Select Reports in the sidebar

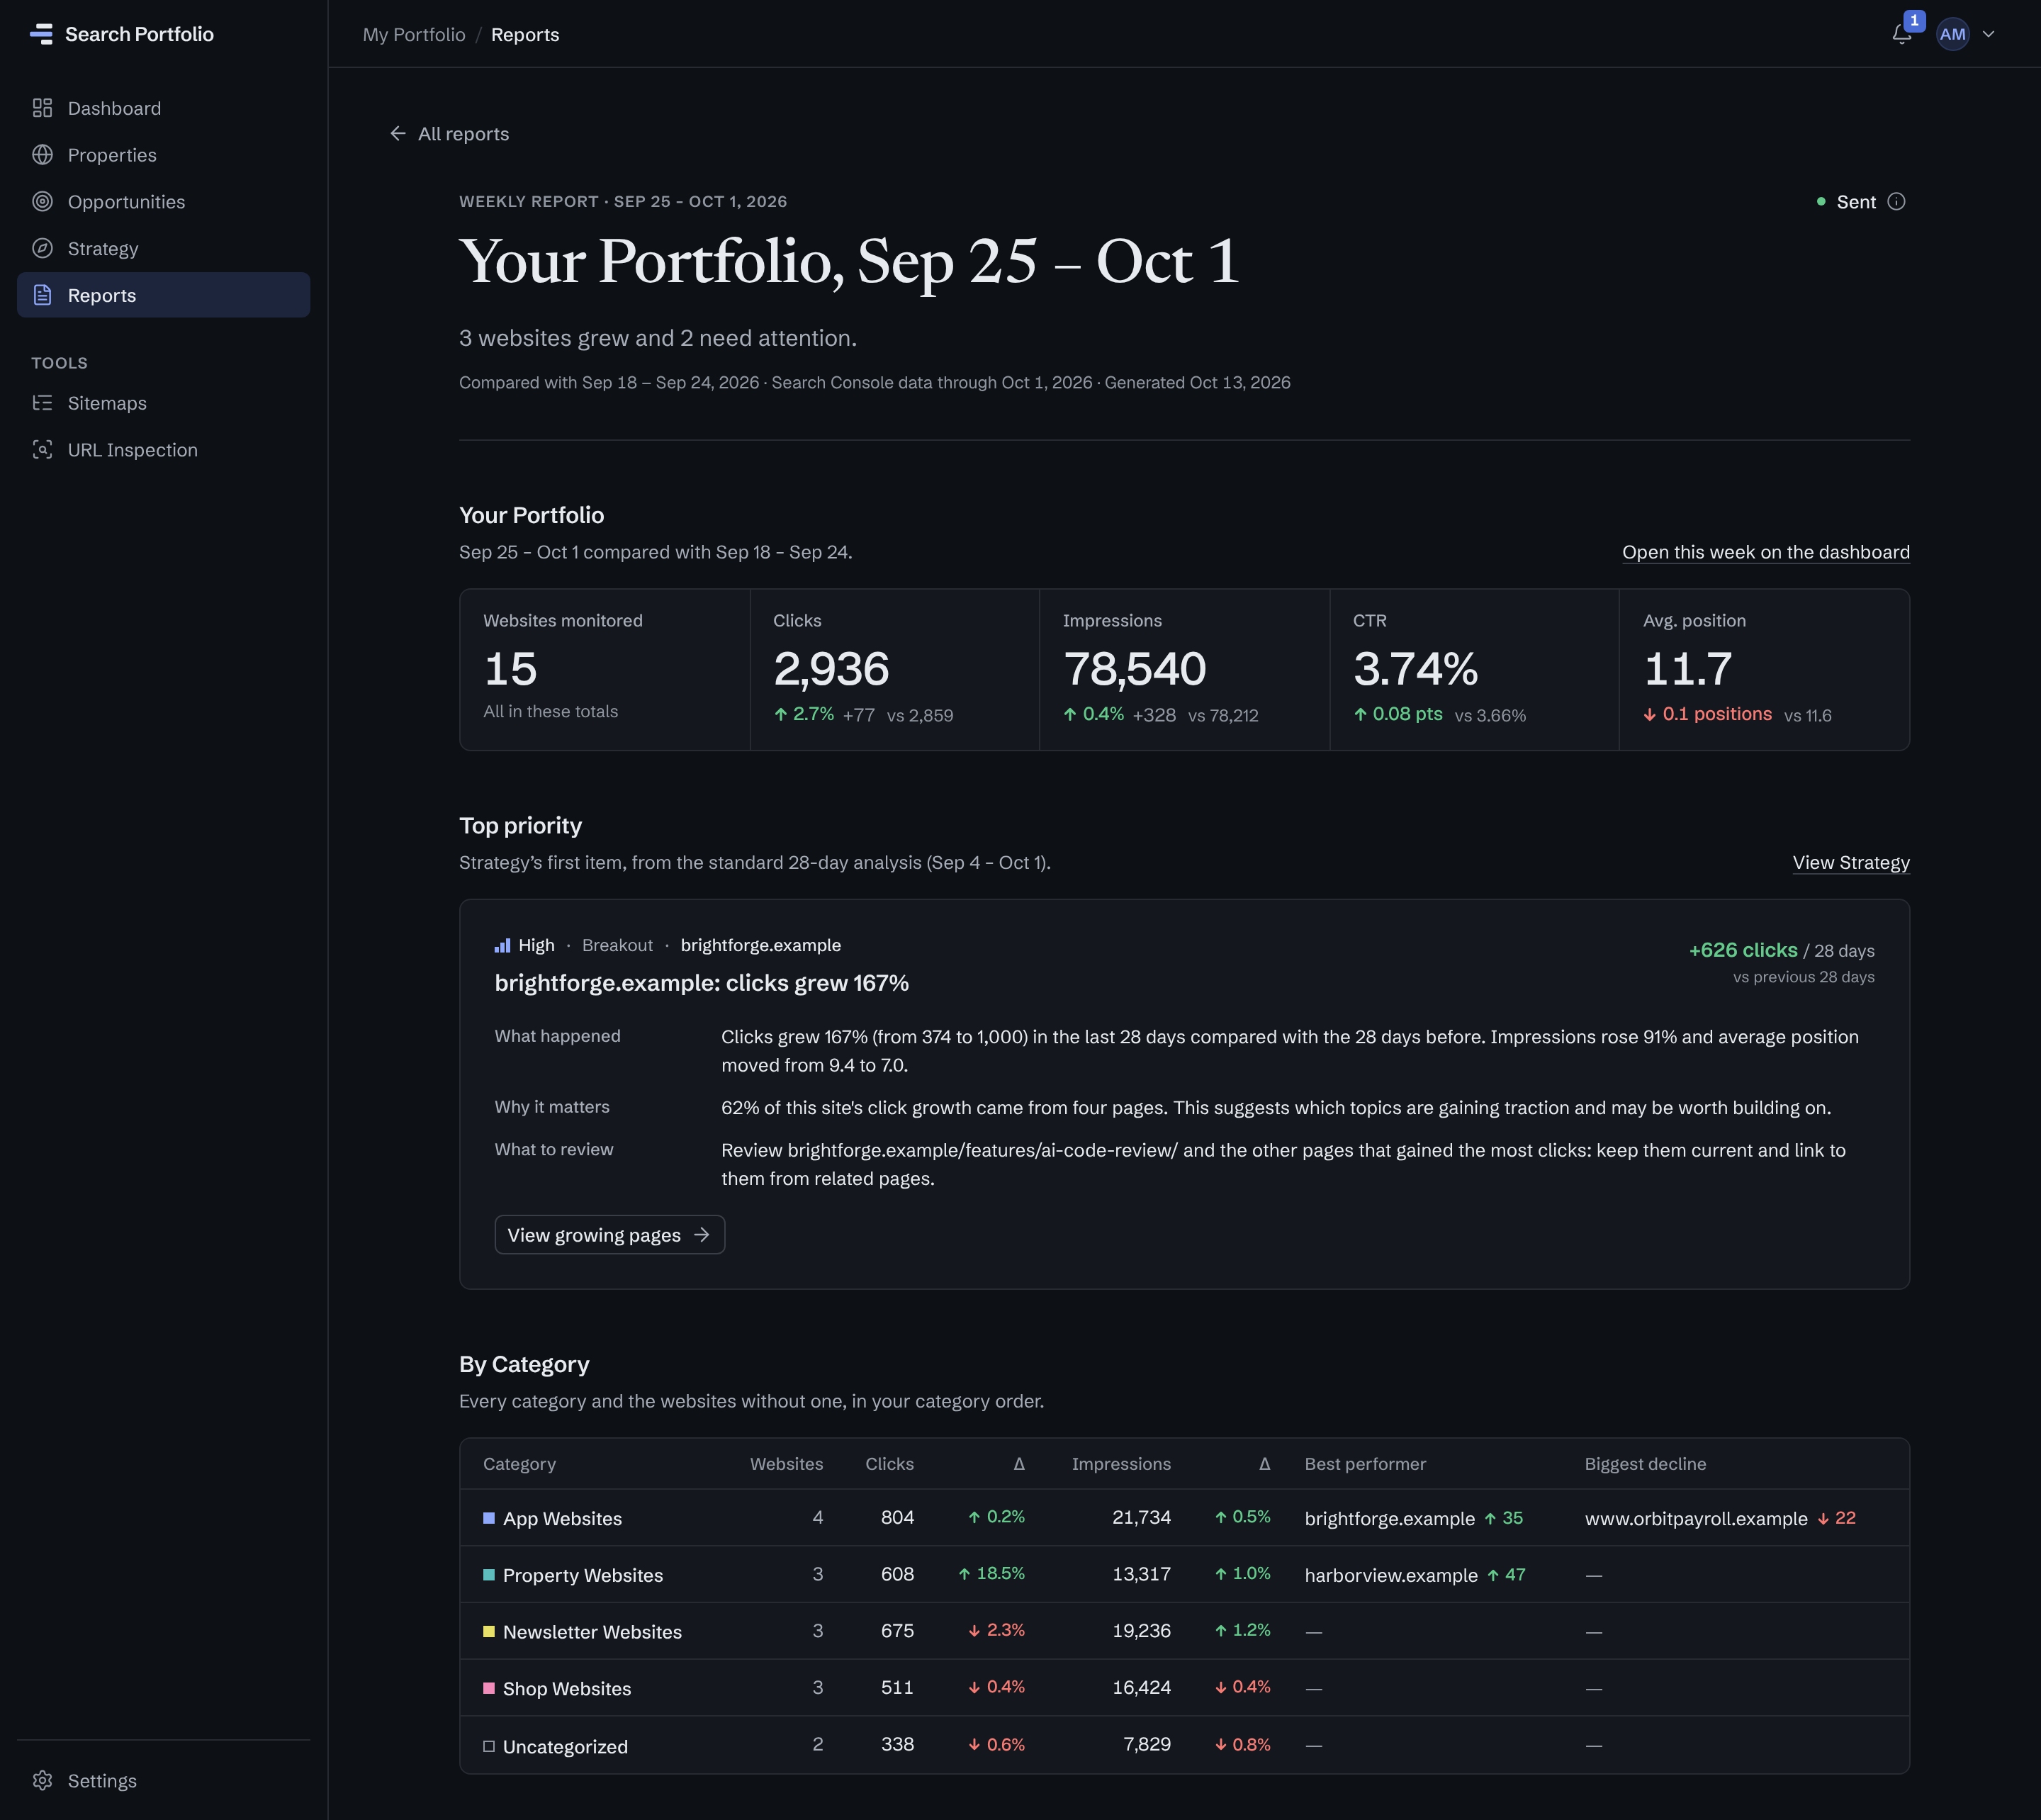tap(163, 295)
